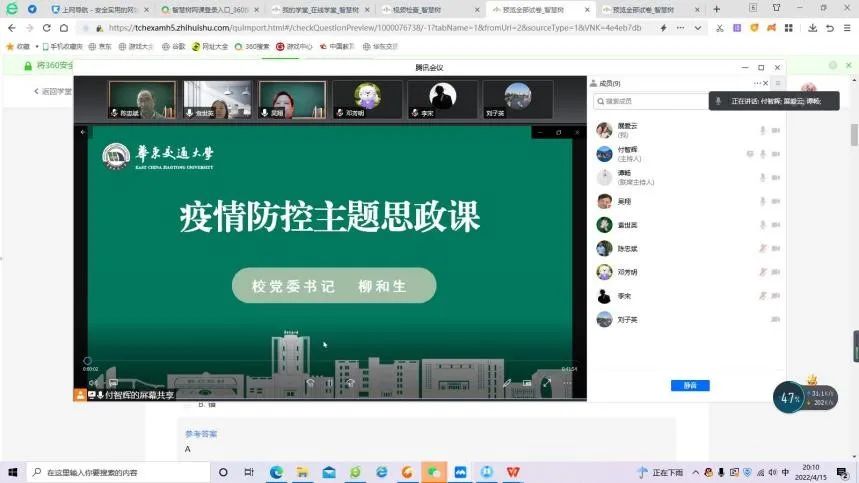The image size is (859, 483).
Task: Click the video progress bar start marker
Action: click(x=87, y=361)
